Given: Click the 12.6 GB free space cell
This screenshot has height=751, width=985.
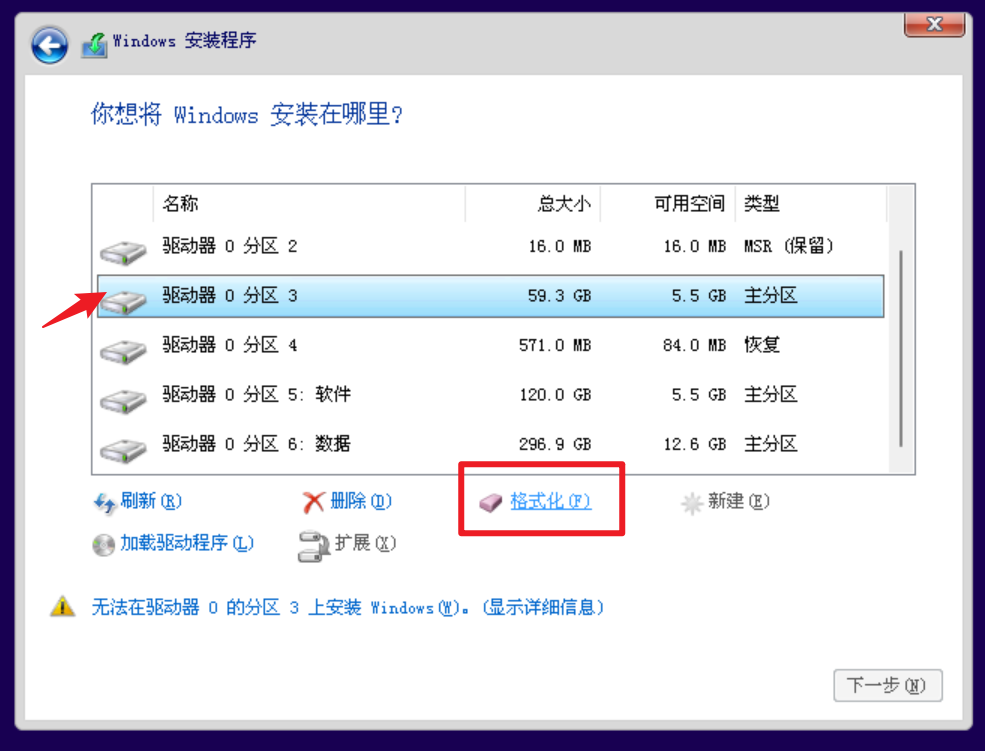Looking at the screenshot, I should [695, 445].
